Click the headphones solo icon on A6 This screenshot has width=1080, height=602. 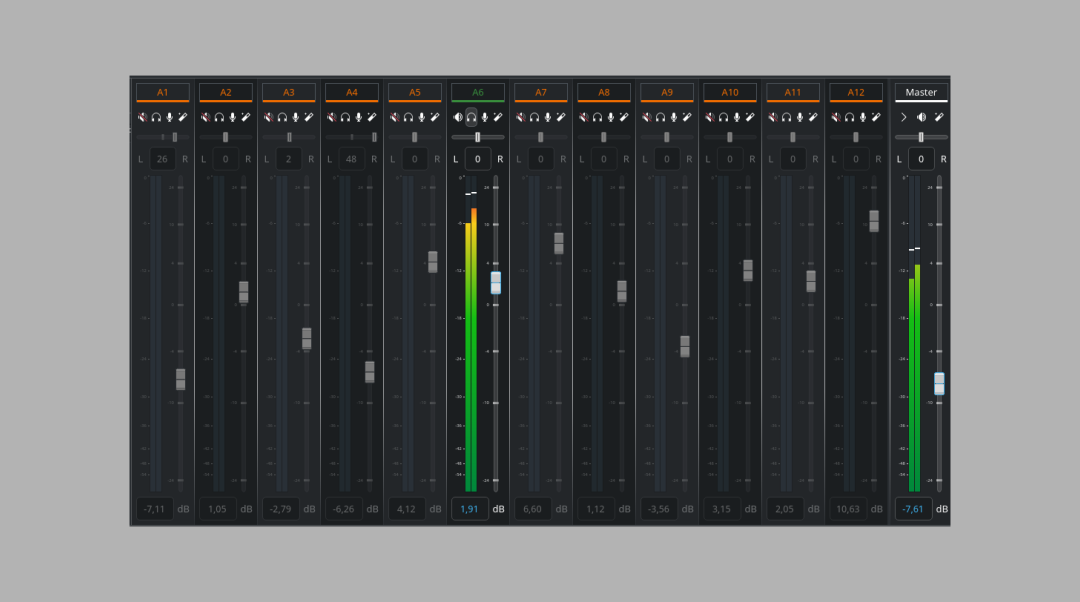coord(471,117)
